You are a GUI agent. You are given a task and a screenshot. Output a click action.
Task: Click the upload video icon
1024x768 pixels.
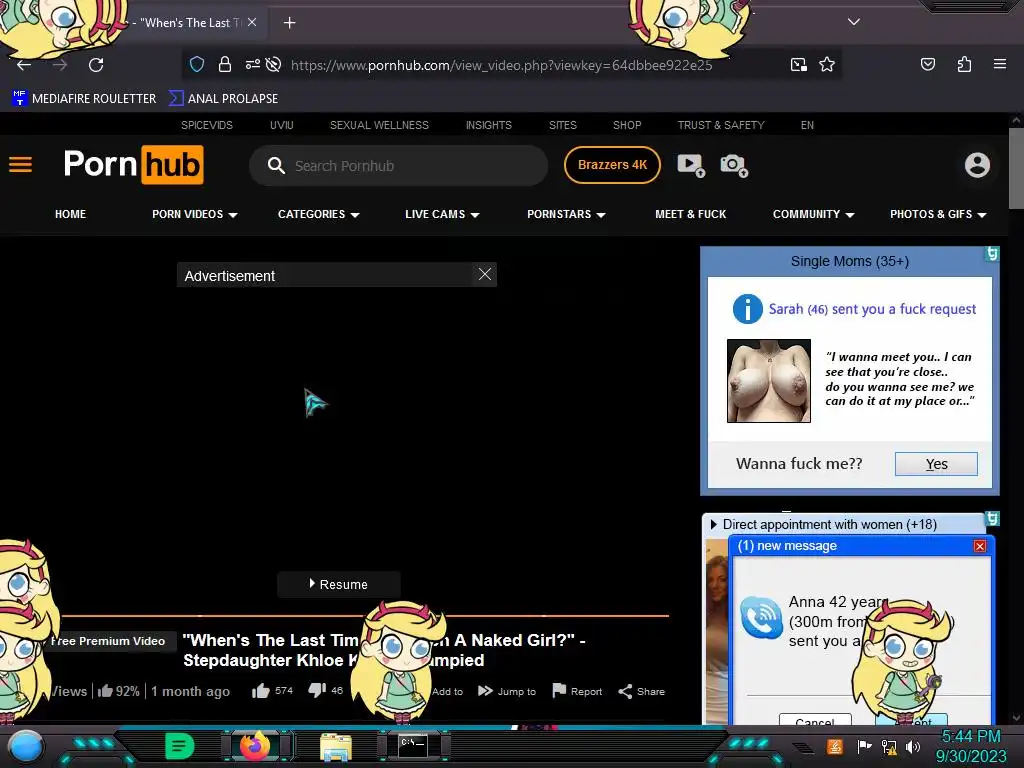690,165
